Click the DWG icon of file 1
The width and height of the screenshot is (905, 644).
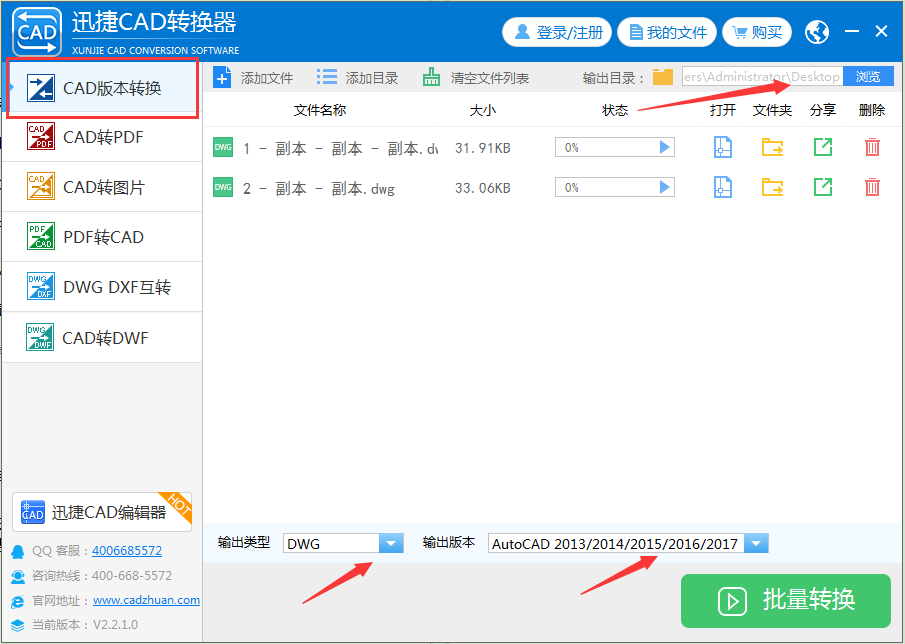tap(223, 147)
